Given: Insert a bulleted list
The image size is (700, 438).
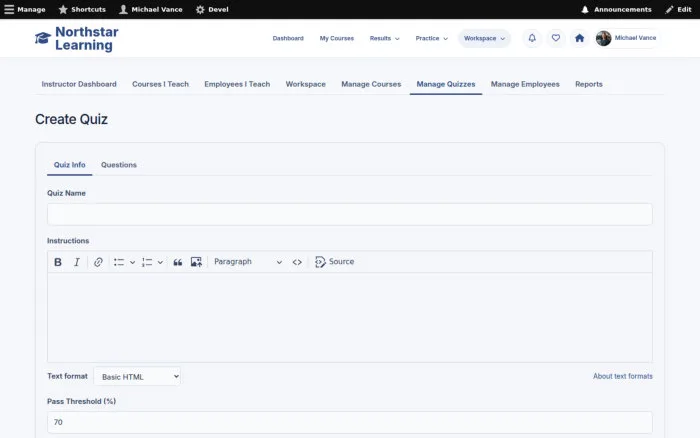Looking at the screenshot, I should tap(119, 262).
